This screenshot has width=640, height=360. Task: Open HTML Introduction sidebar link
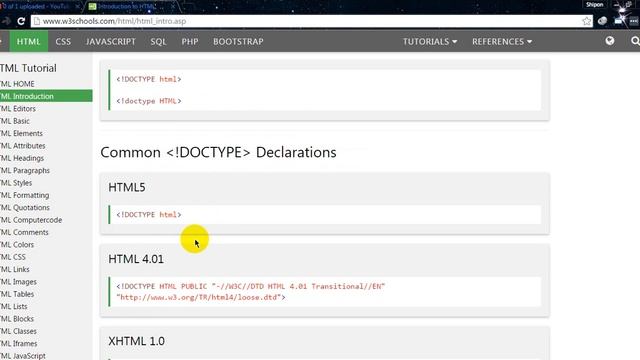45,96
